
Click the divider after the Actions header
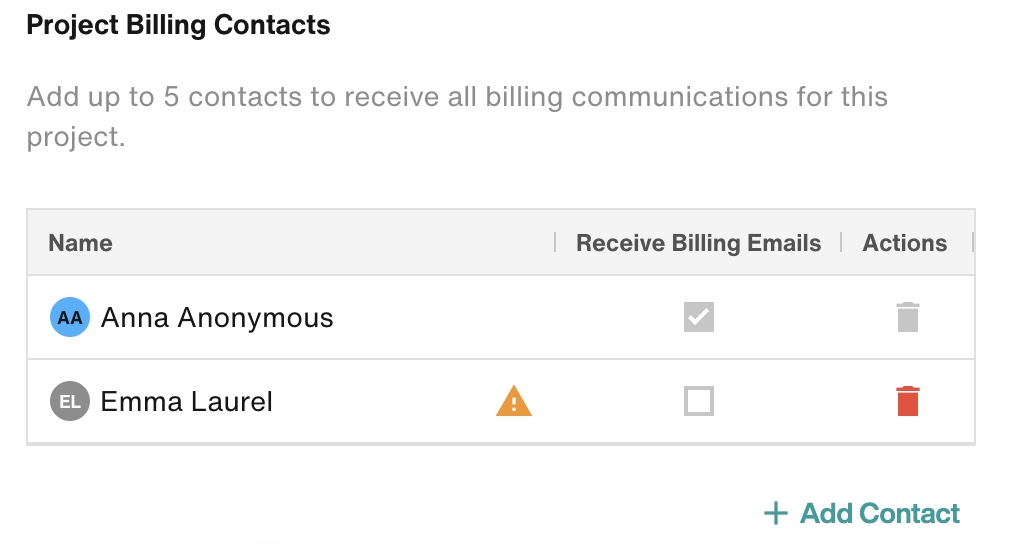[x=972, y=242]
